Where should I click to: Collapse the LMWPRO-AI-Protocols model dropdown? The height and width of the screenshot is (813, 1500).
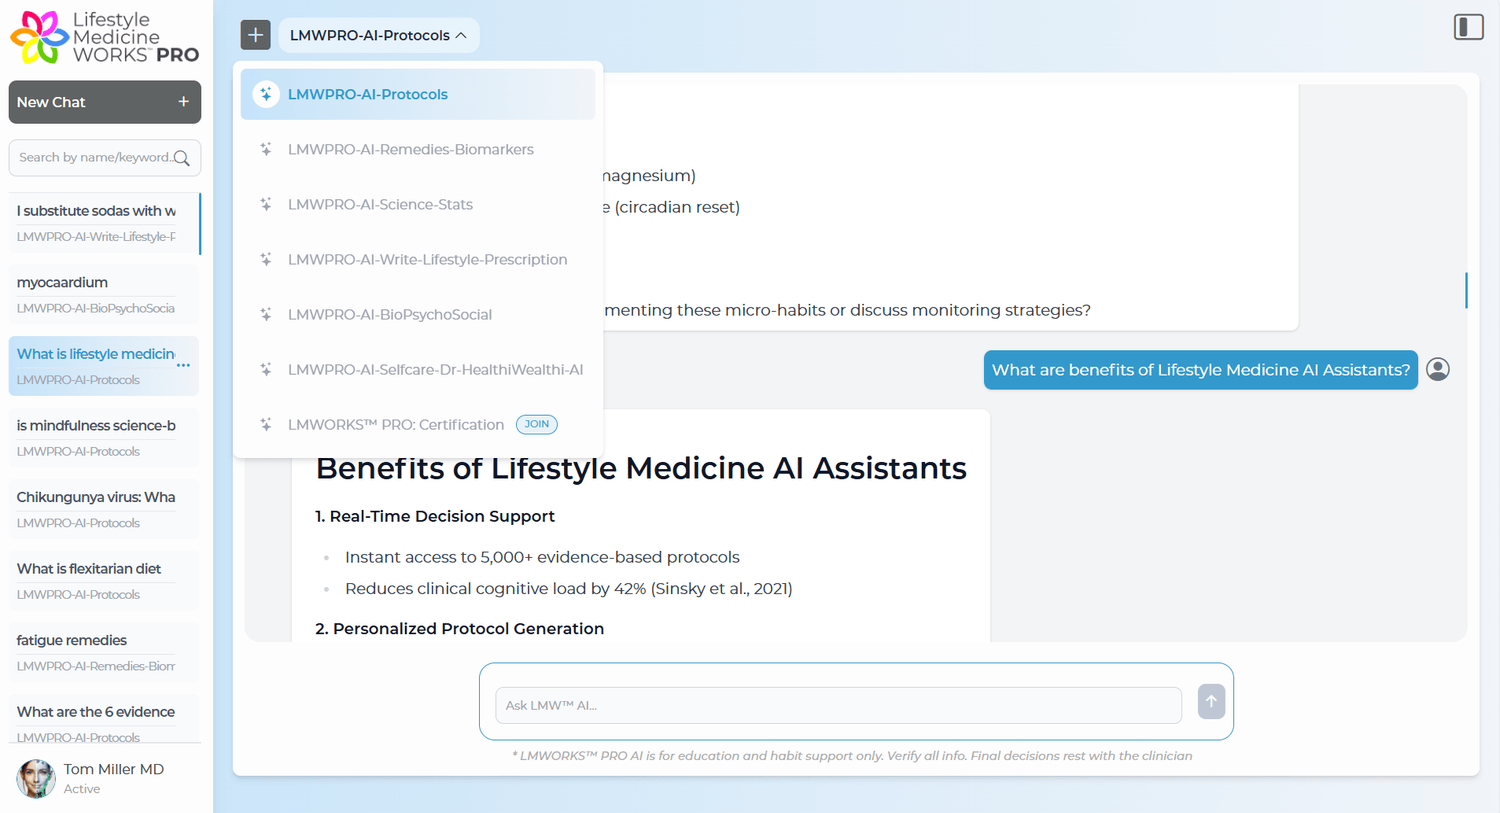pos(379,35)
